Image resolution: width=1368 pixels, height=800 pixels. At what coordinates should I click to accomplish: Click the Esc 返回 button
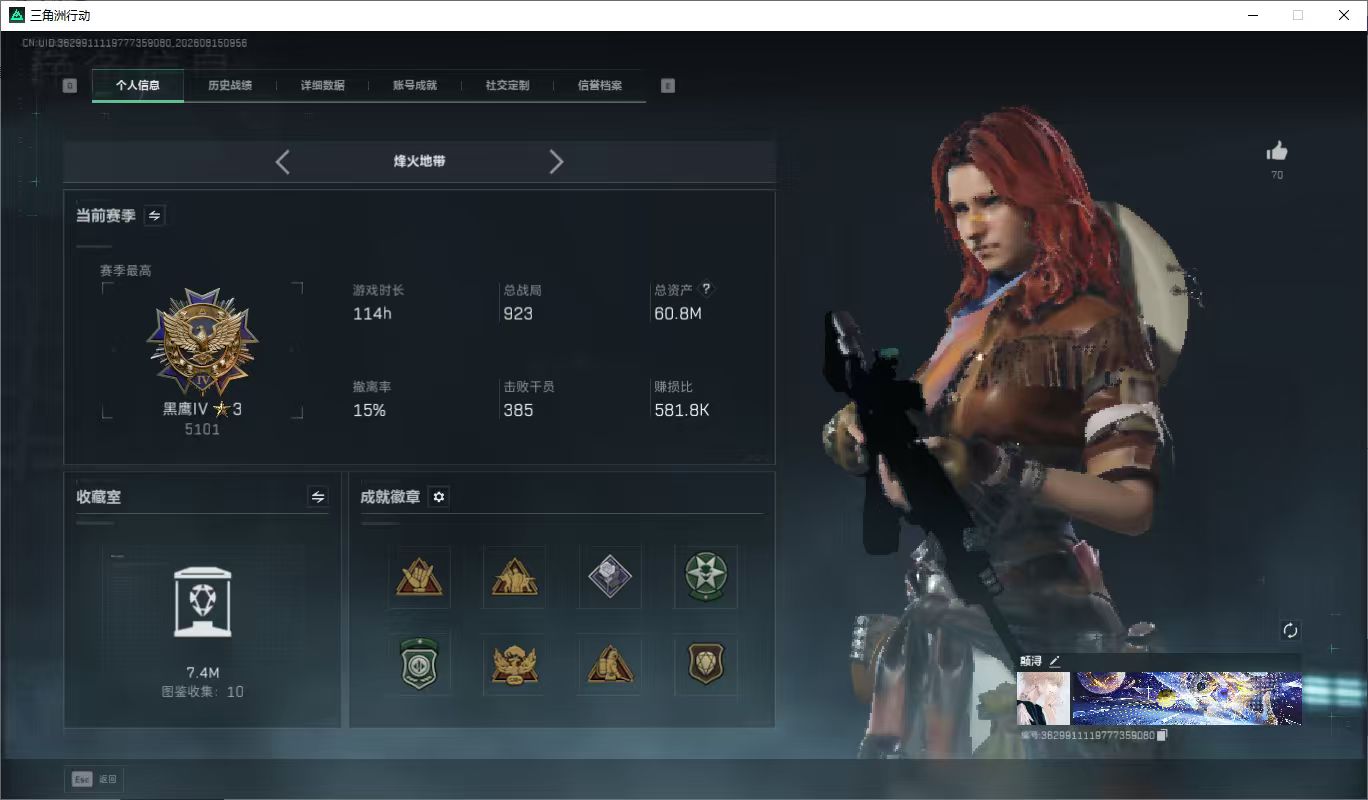(96, 779)
